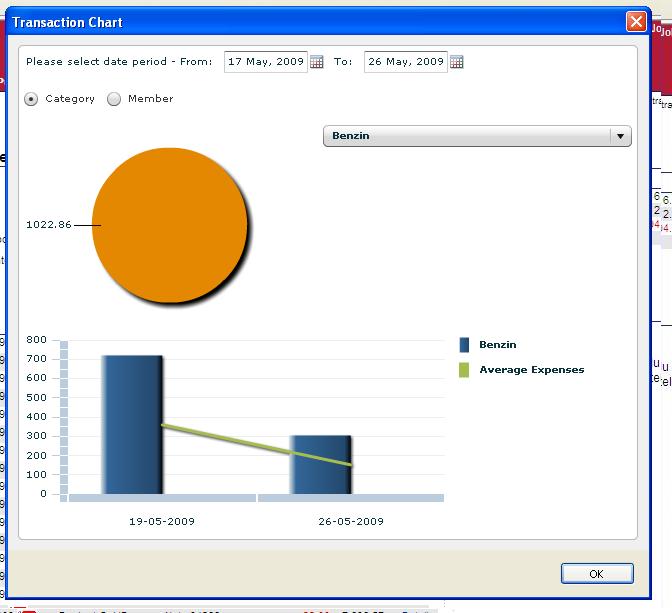Click the To date field showing 26 May, 2009
The width and height of the screenshot is (672, 613).
tap(405, 62)
